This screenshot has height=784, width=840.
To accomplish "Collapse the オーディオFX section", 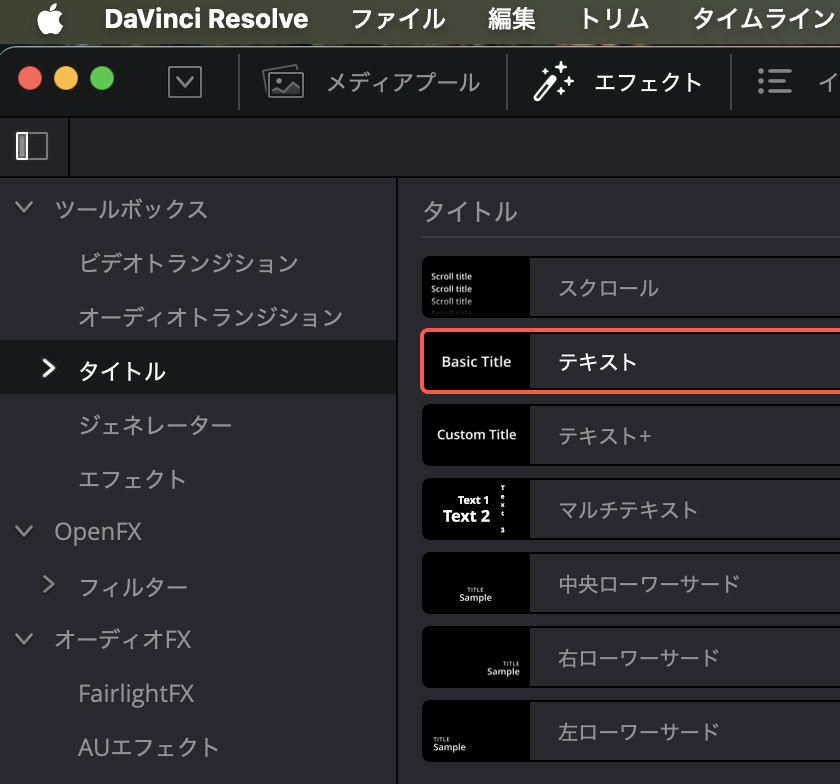I will [x=23, y=640].
